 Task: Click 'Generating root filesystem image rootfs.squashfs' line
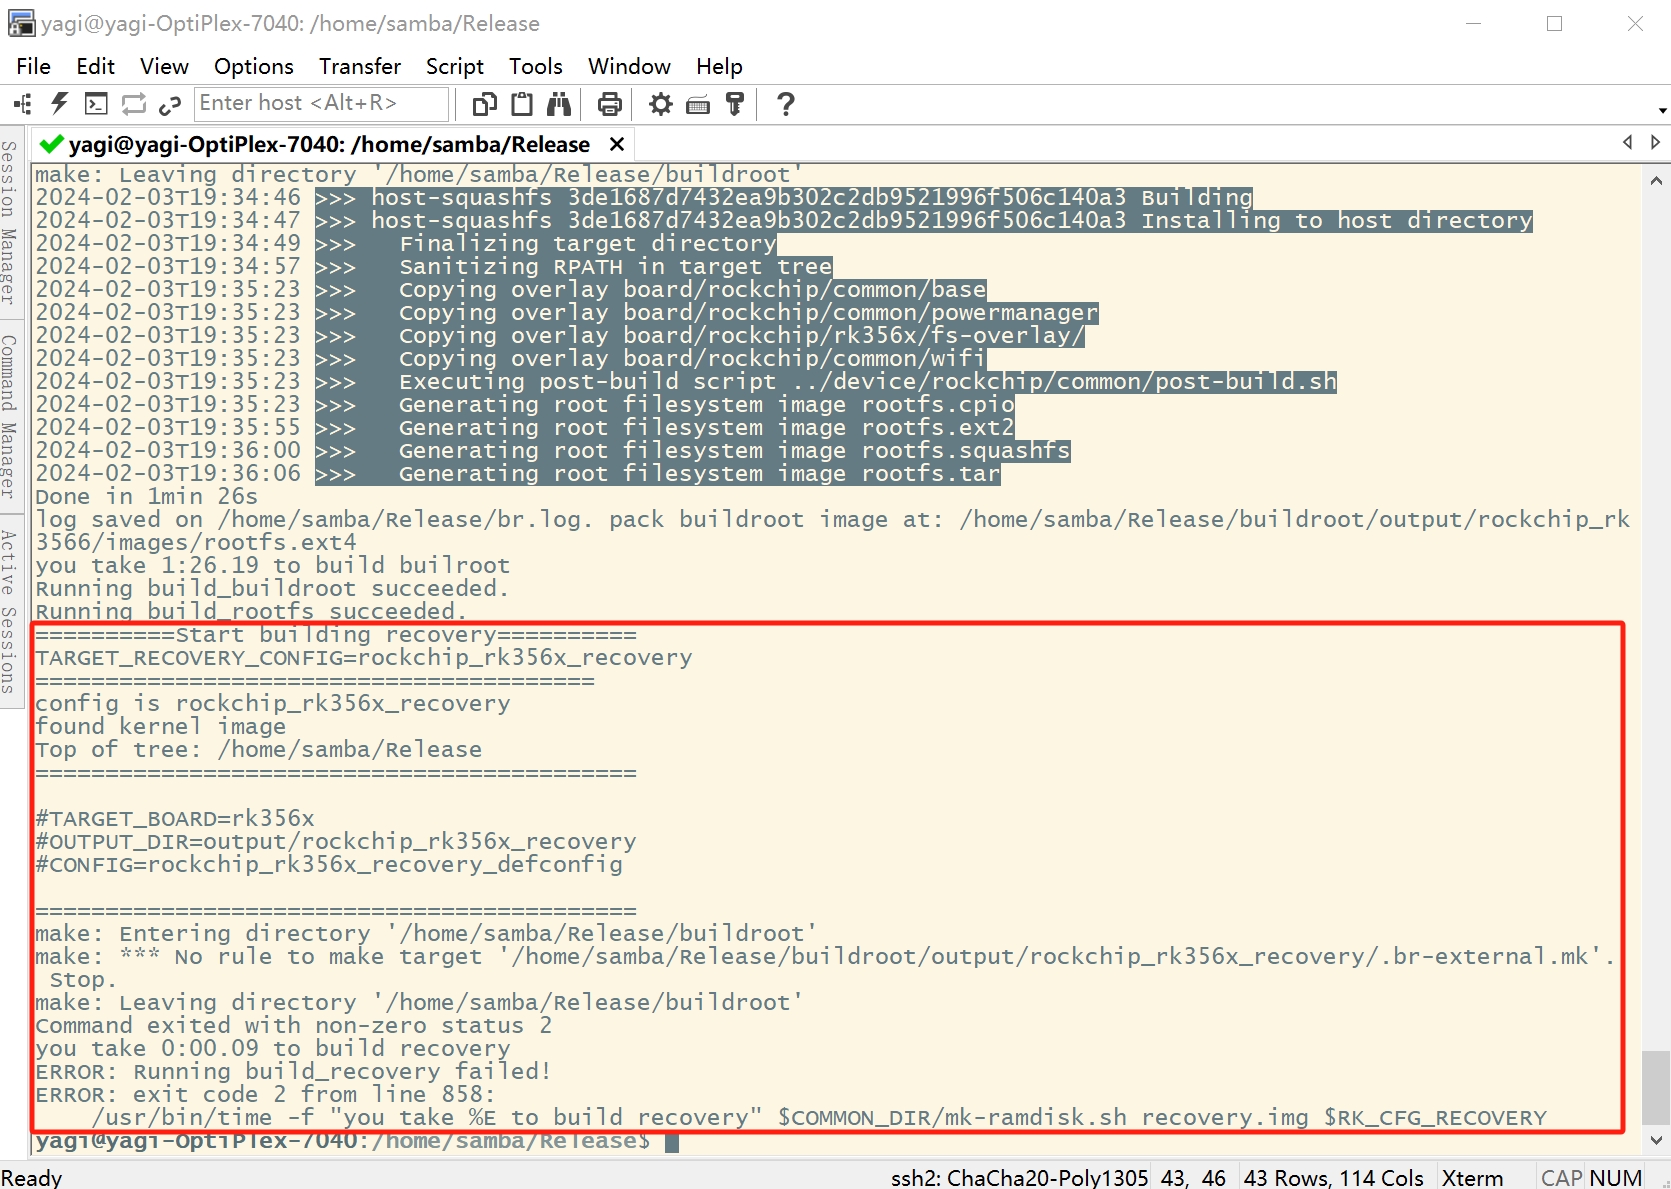tap(735, 451)
